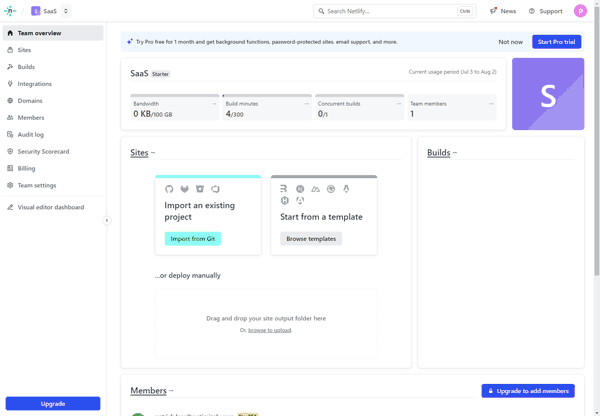The image size is (600, 416).
Task: Click the Astro rocket template icon
Action: [346, 189]
